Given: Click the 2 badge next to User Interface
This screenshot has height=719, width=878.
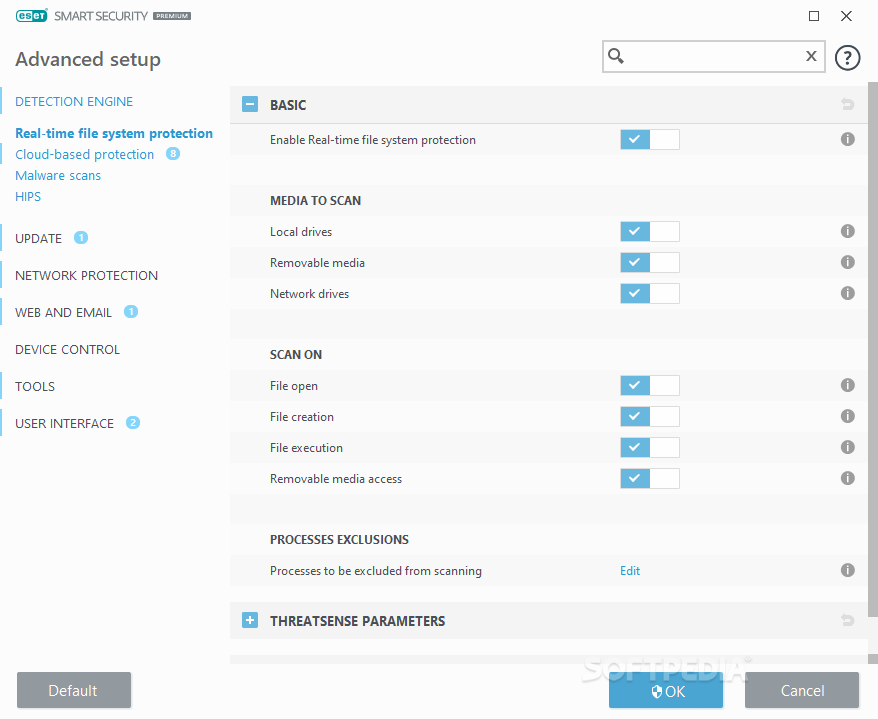Looking at the screenshot, I should [133, 422].
